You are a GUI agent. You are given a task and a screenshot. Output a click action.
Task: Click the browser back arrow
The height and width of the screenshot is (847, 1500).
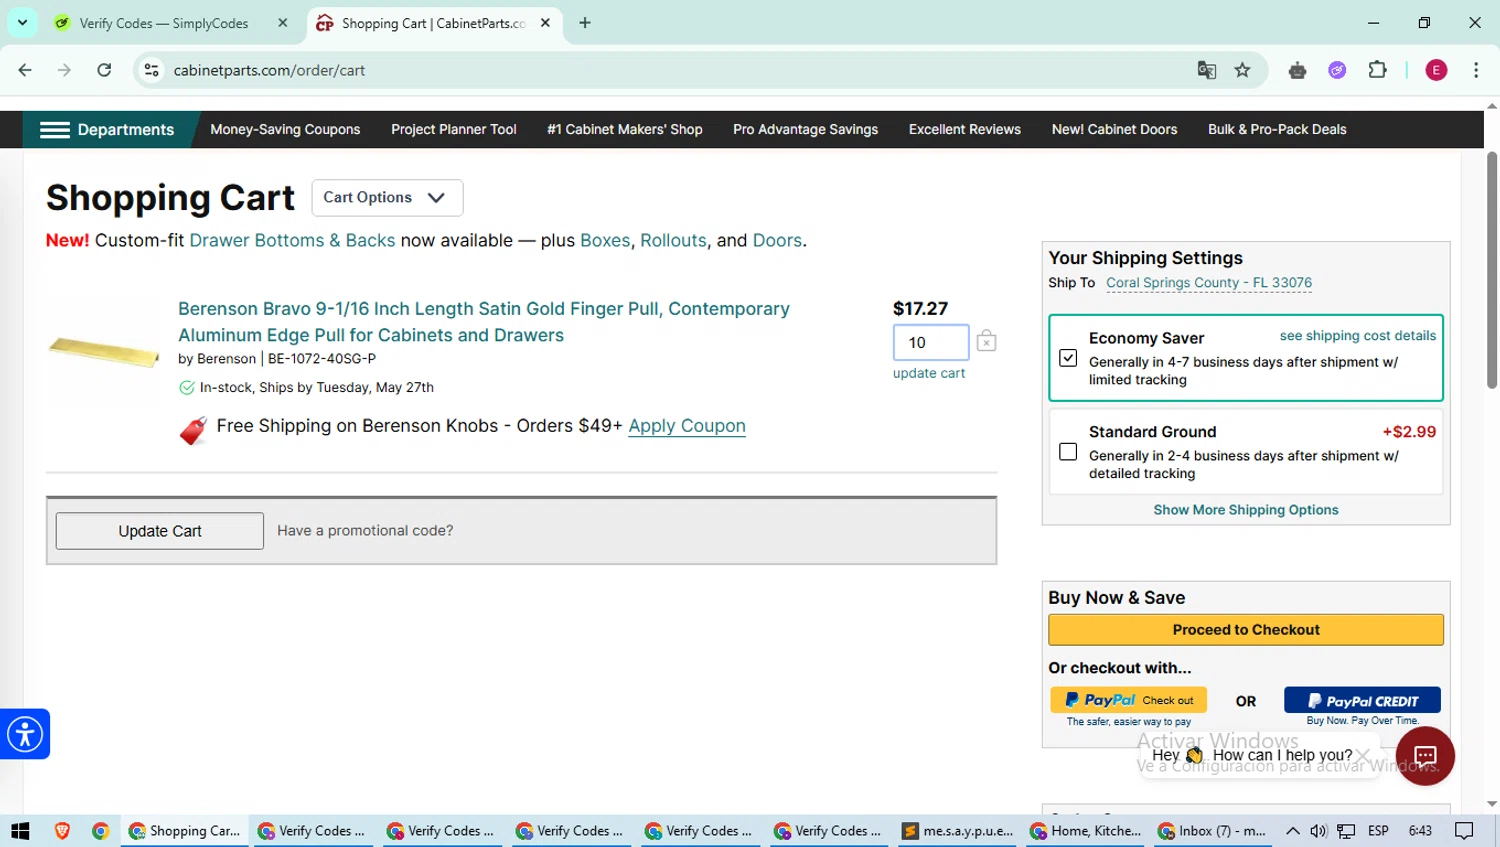[x=25, y=70]
